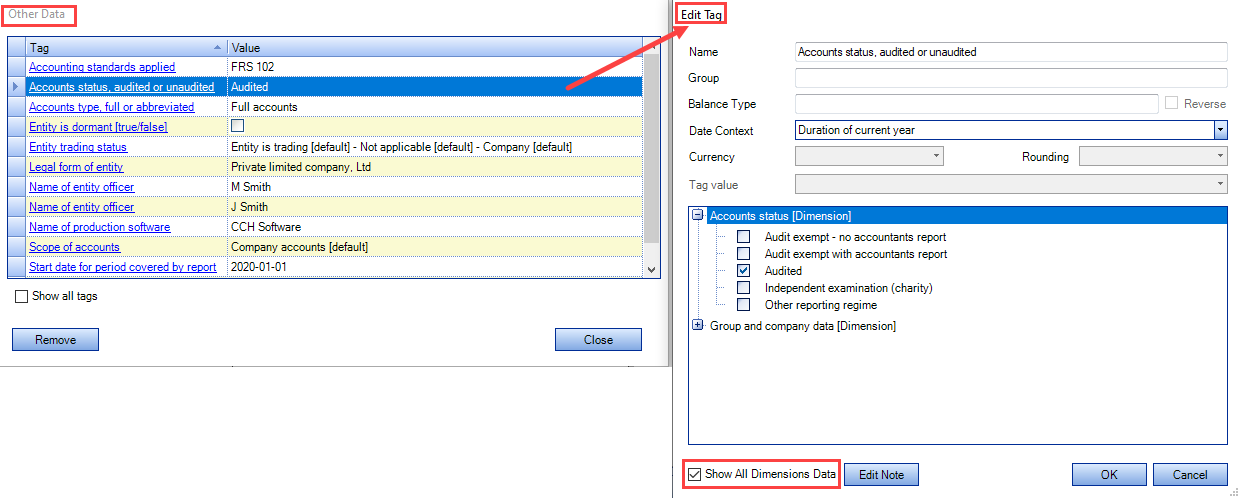Open 'Legal form of entity' tag link
The image size is (1239, 498).
76,167
